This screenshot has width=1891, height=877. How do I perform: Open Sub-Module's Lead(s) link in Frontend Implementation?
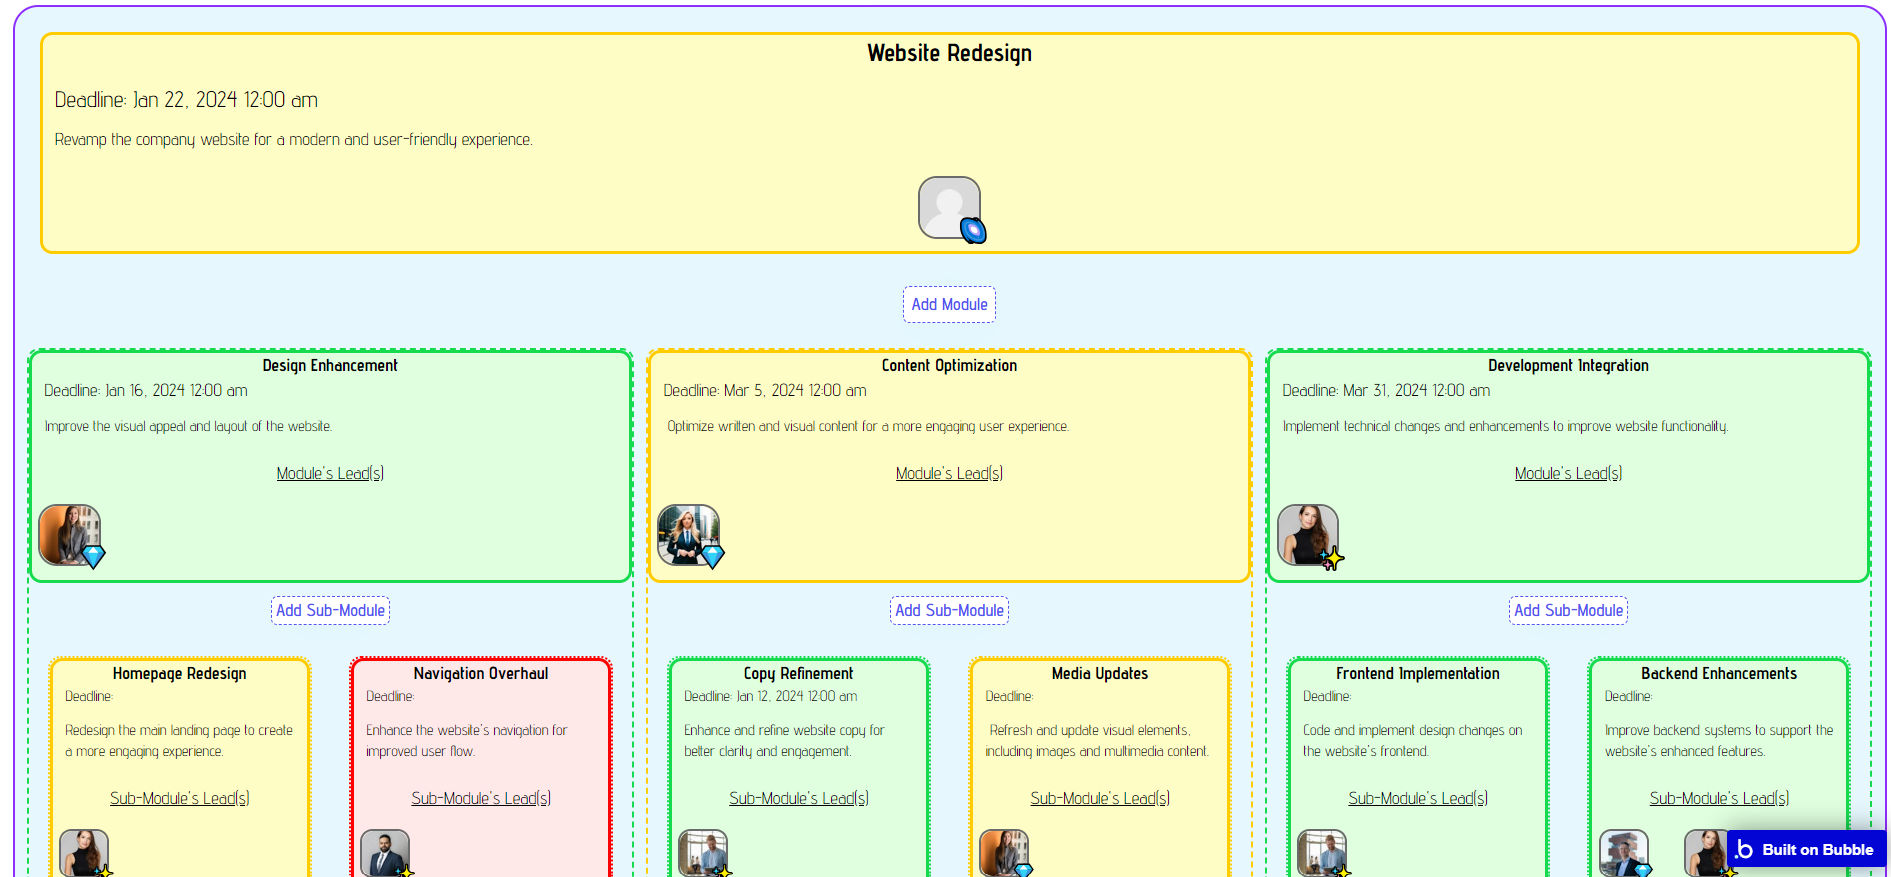1418,798
